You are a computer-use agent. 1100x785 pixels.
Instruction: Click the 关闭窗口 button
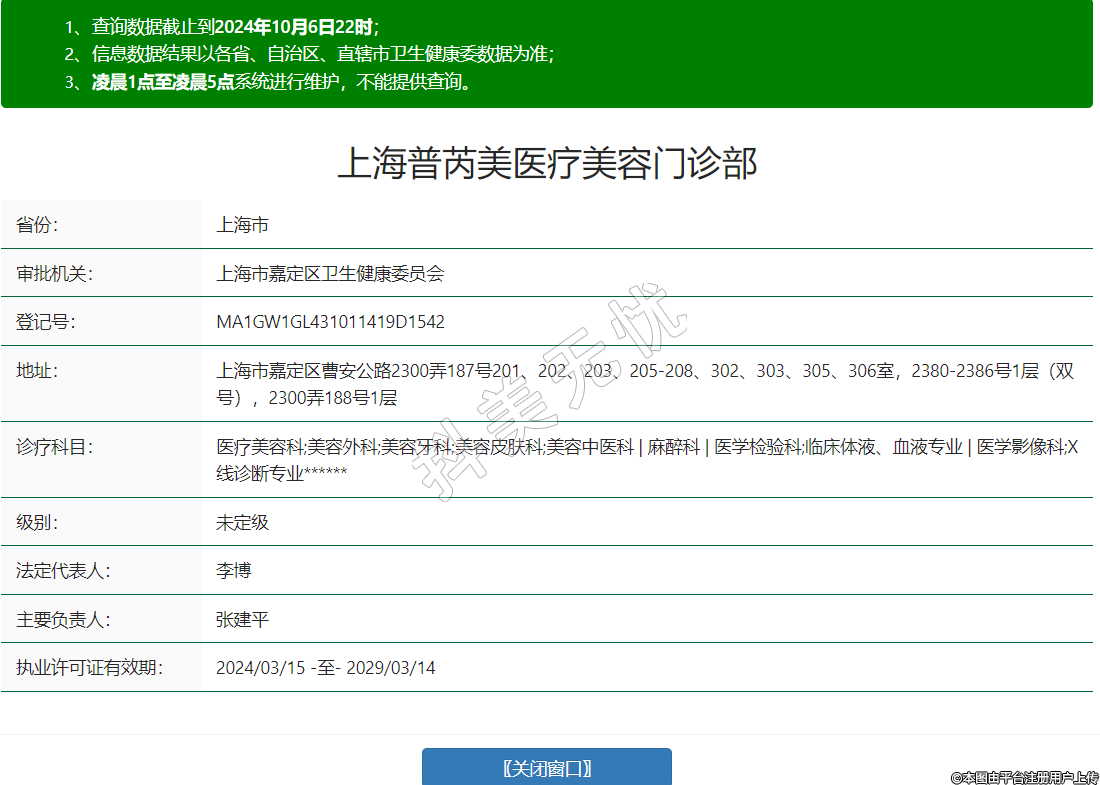pyautogui.click(x=546, y=768)
